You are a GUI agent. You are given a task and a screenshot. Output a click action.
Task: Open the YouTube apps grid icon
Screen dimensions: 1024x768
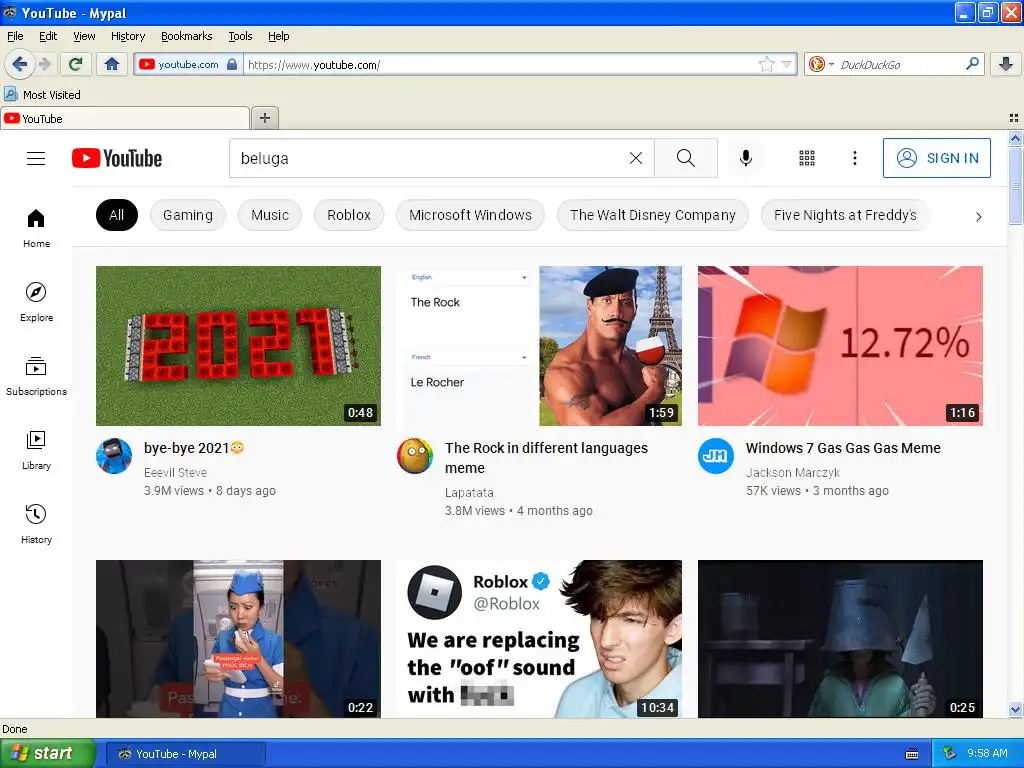[x=807, y=158]
